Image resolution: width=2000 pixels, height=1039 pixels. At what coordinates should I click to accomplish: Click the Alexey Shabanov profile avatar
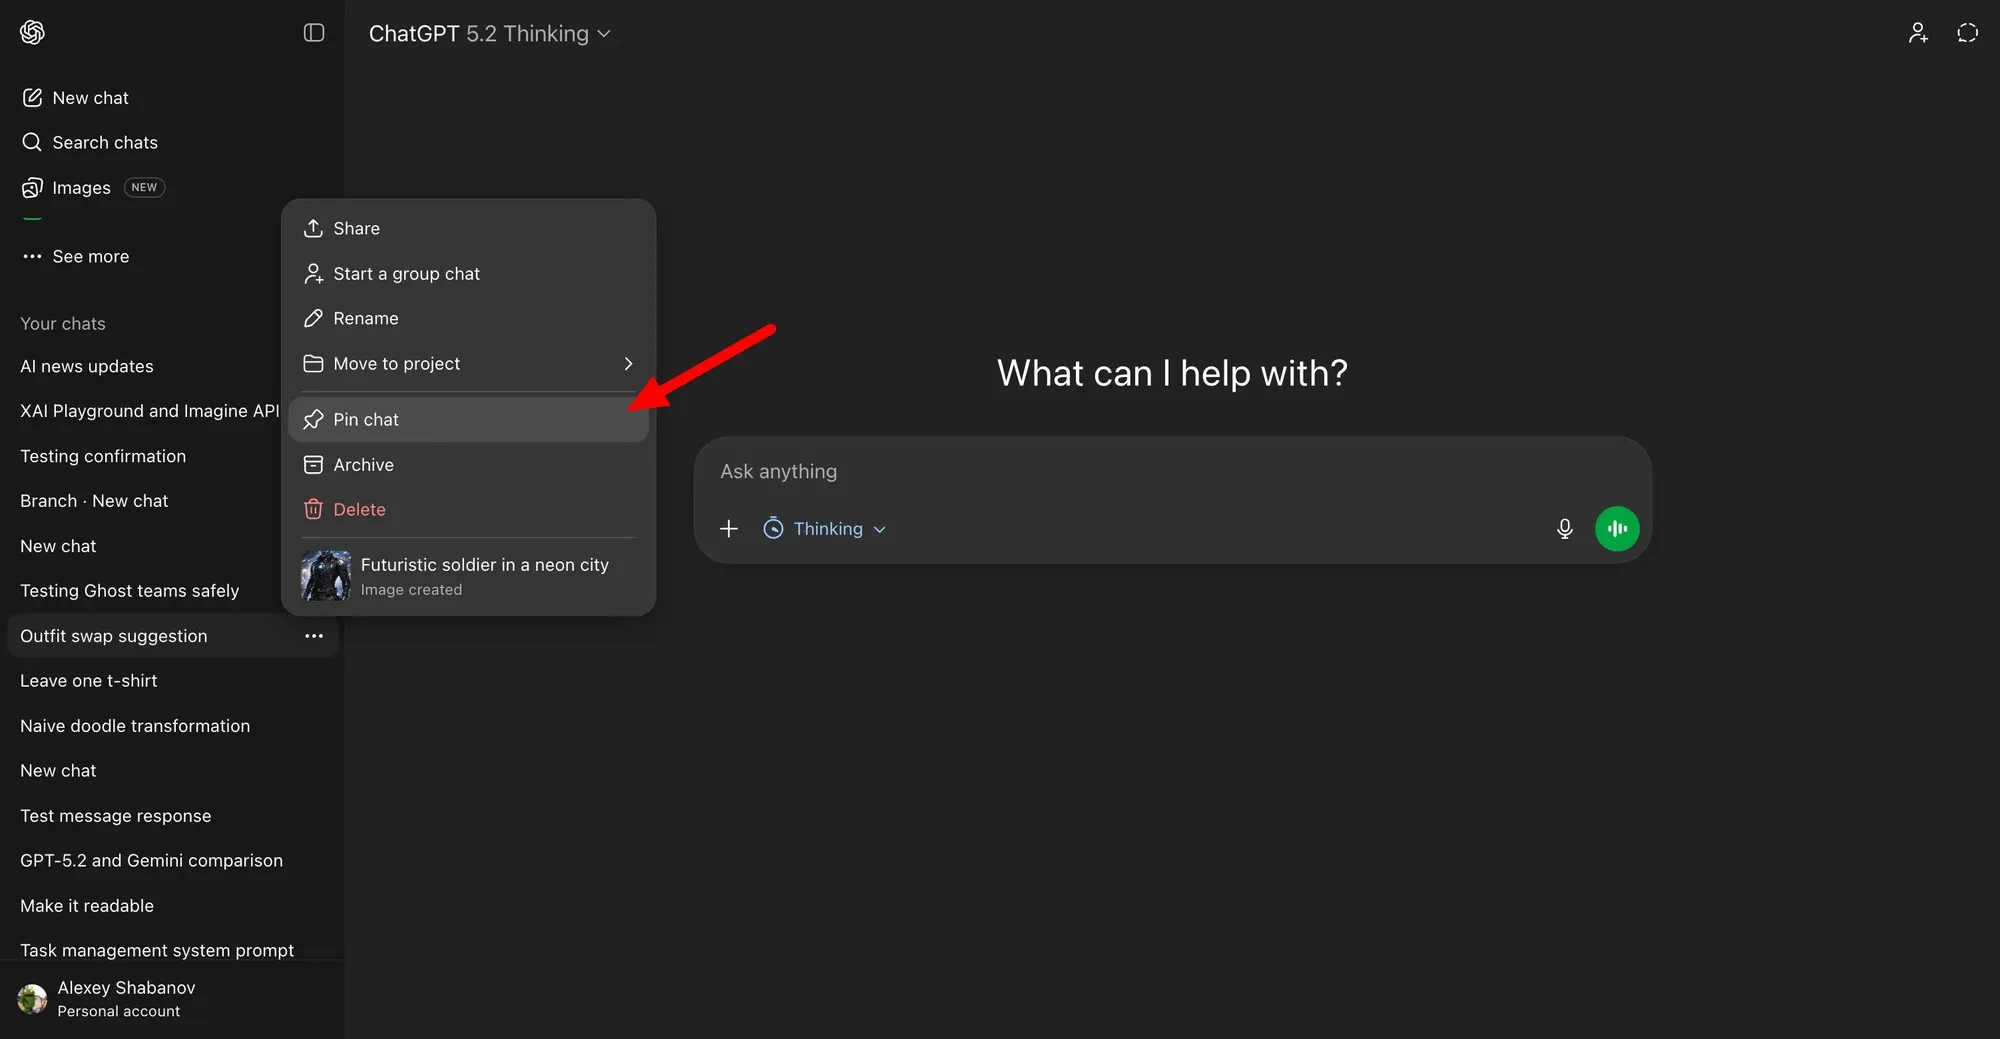pyautogui.click(x=32, y=999)
